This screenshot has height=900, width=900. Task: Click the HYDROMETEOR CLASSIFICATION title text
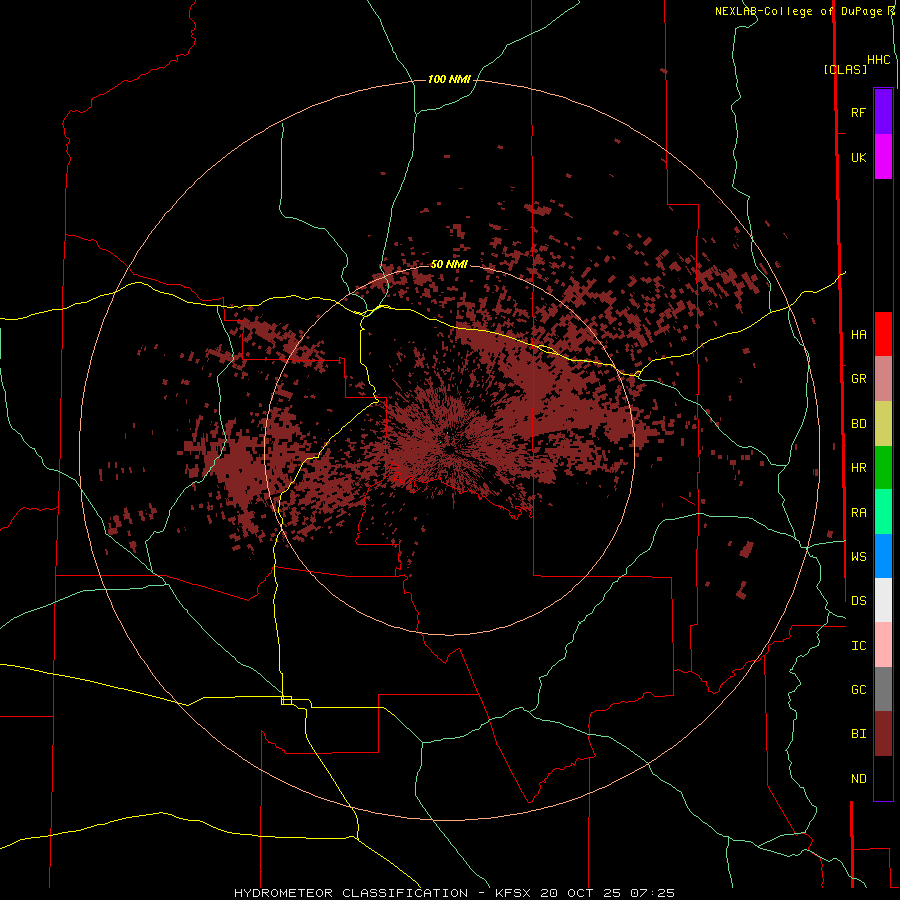click(x=351, y=893)
